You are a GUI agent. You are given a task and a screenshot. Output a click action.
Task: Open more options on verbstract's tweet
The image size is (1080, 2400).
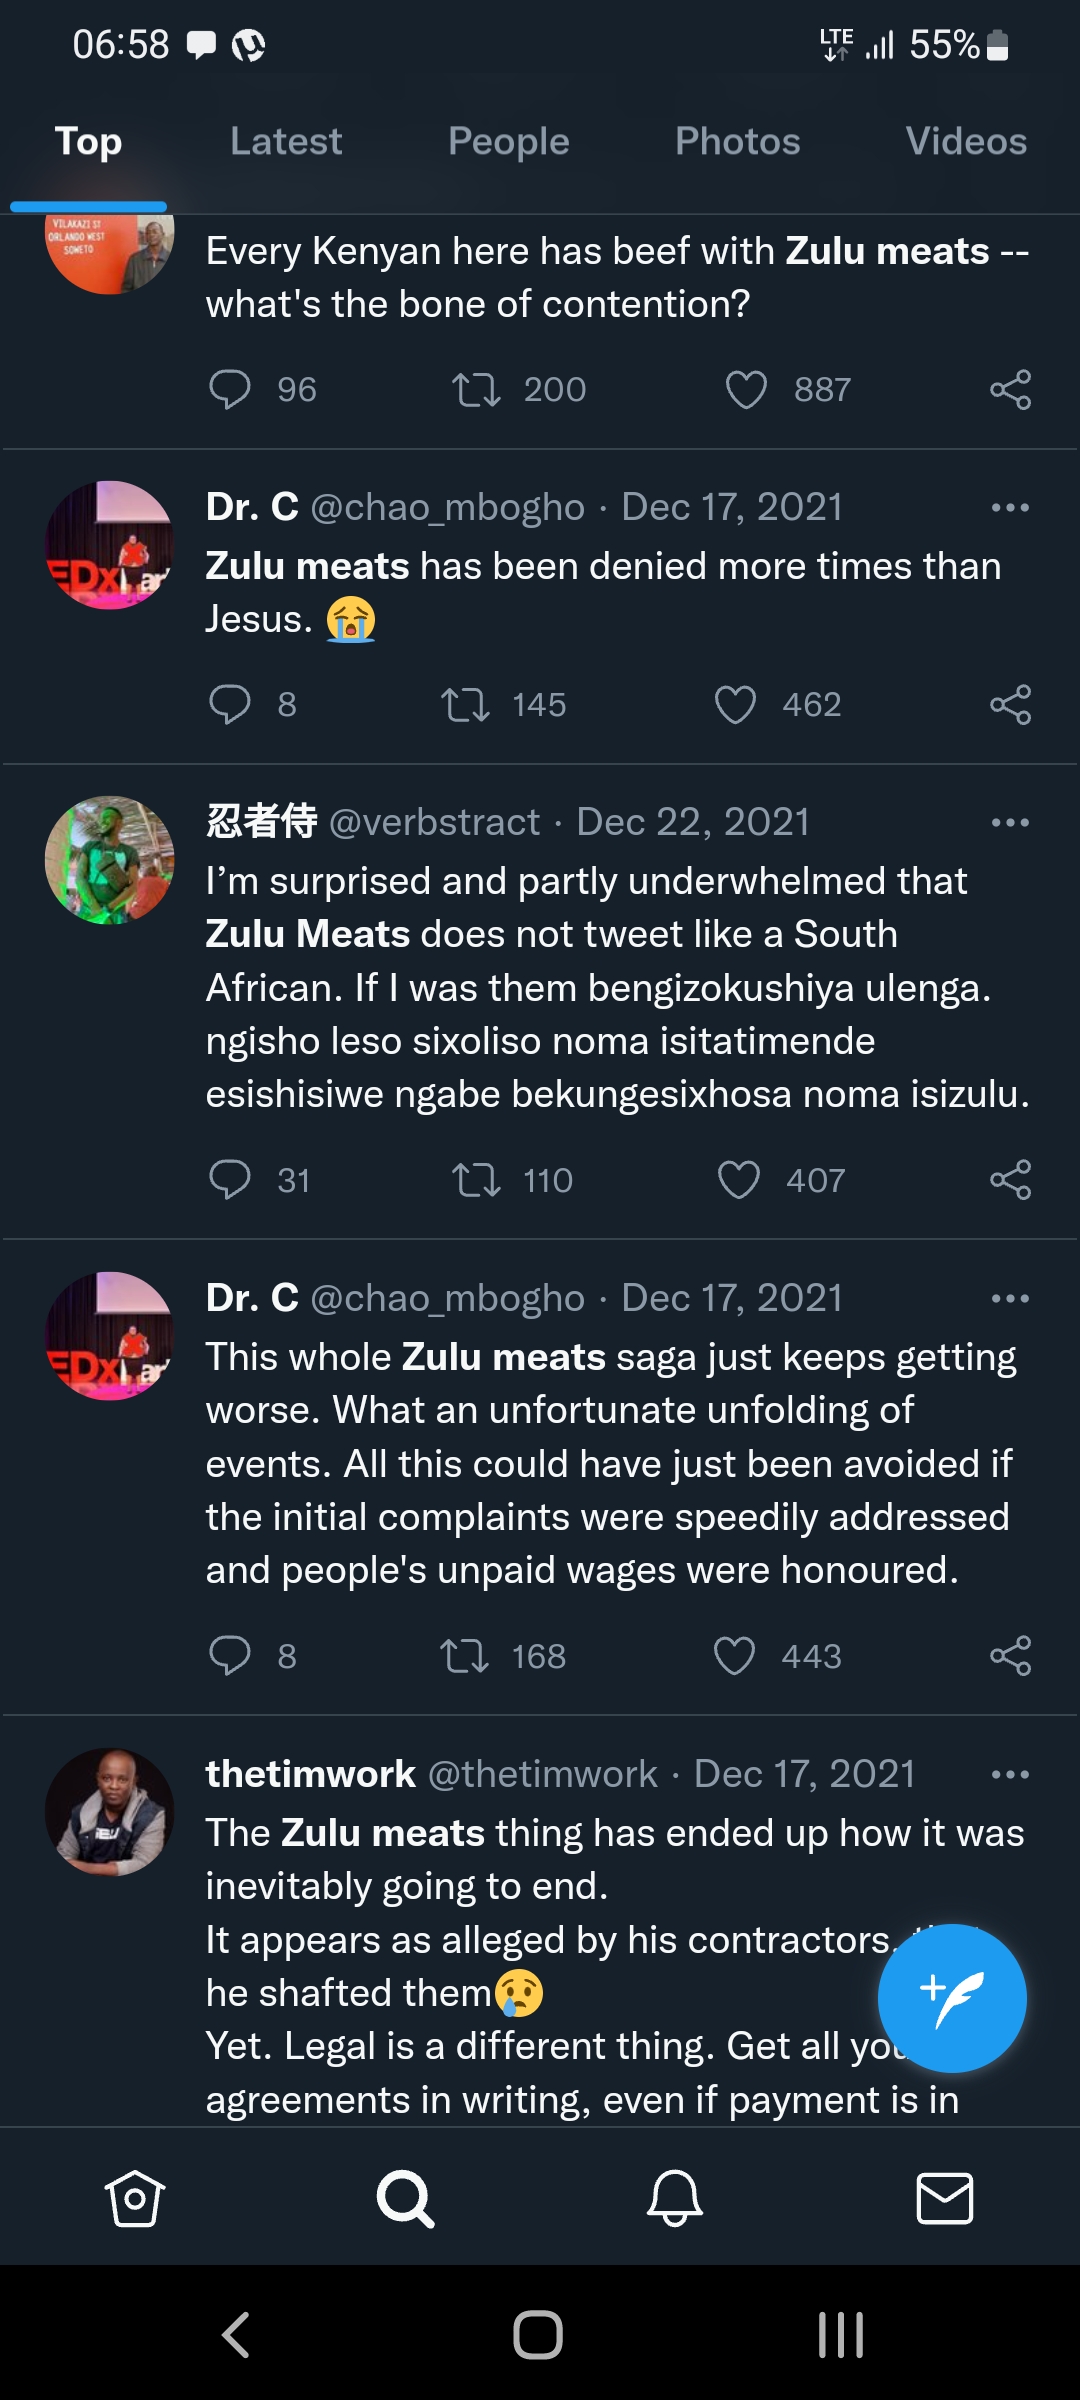(x=1010, y=823)
